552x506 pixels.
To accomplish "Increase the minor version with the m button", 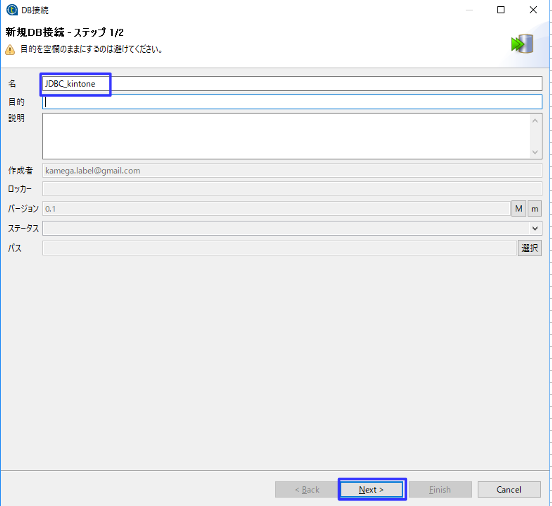I will pos(535,209).
